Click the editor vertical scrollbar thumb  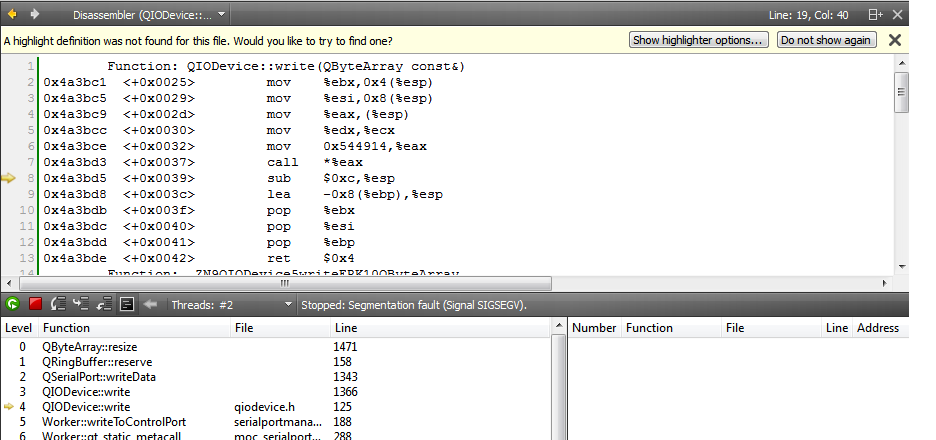[x=901, y=92]
